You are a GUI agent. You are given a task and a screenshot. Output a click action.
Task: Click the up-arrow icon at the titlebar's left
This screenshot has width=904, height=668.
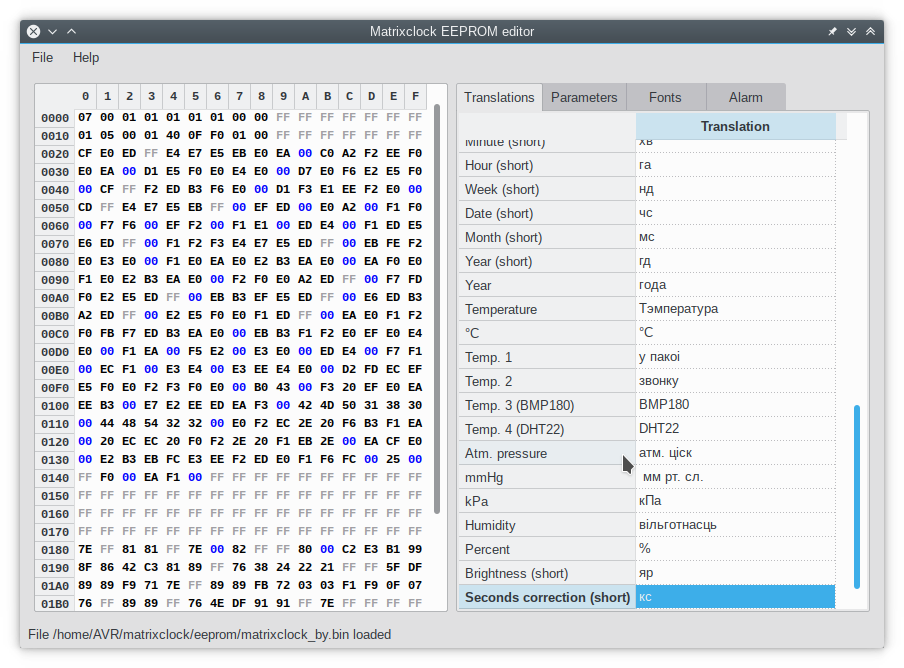pyautogui.click(x=71, y=31)
